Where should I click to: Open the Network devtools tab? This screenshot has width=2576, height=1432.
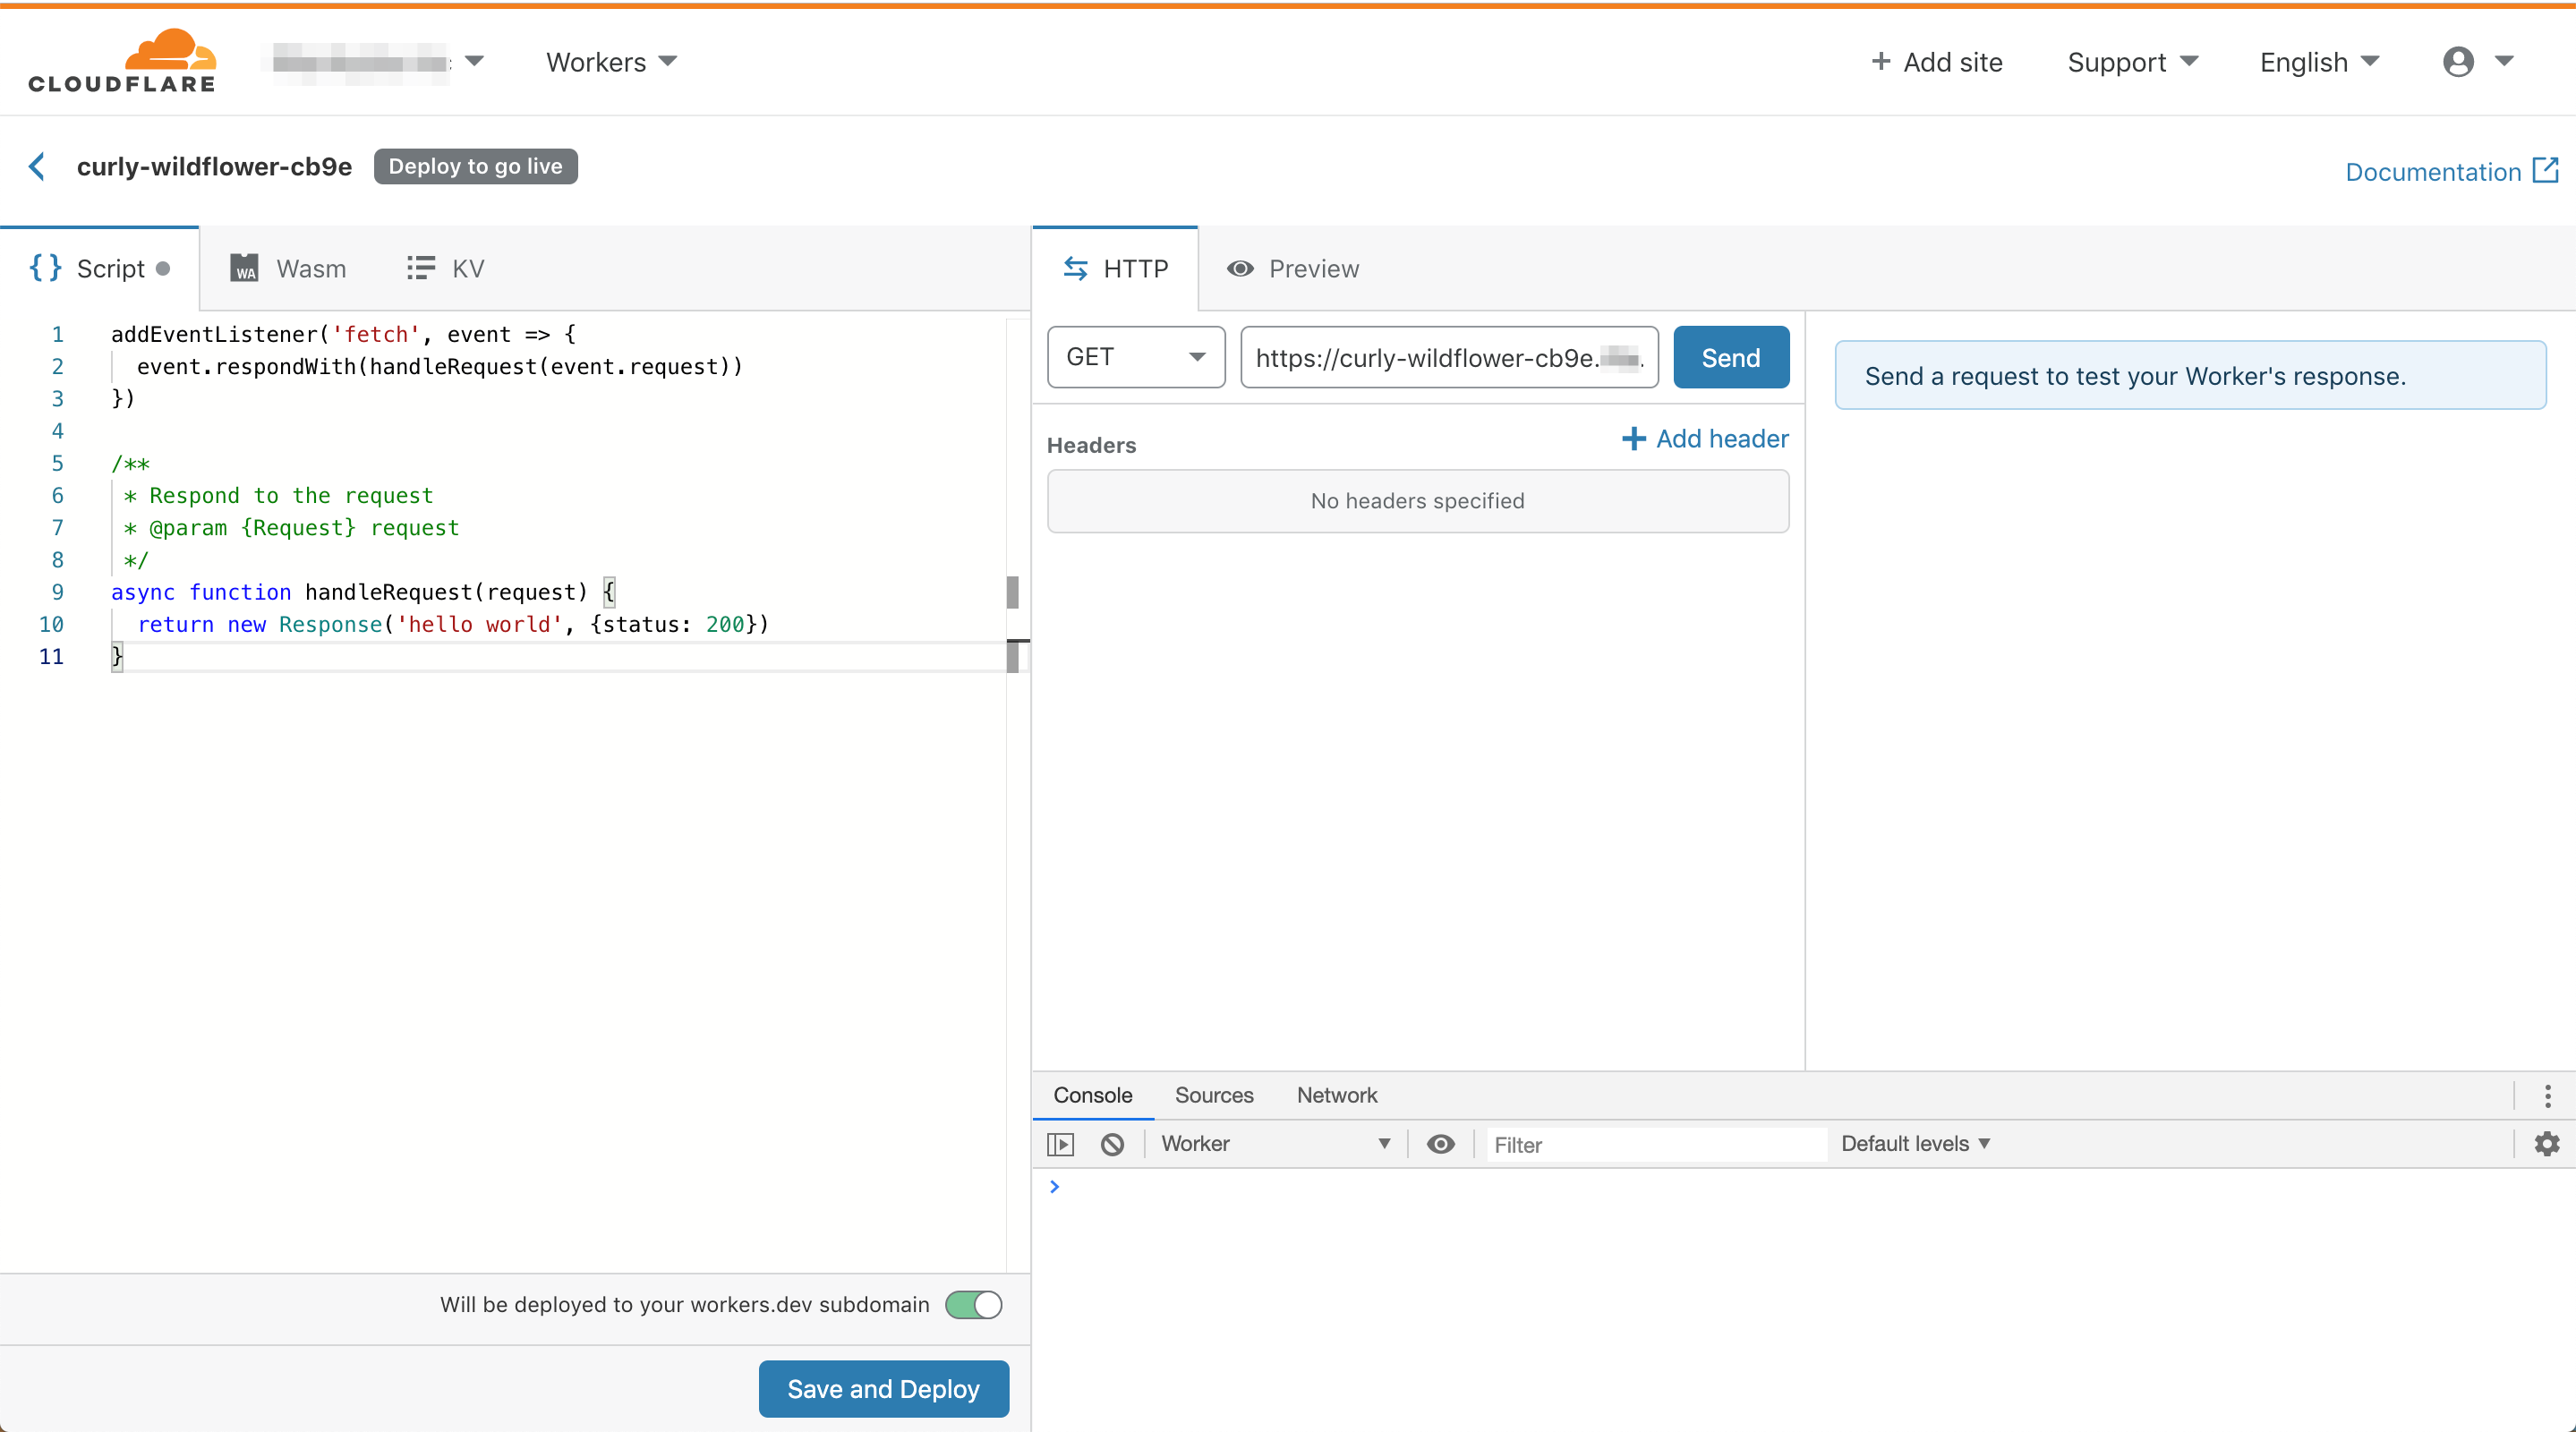[1336, 1095]
